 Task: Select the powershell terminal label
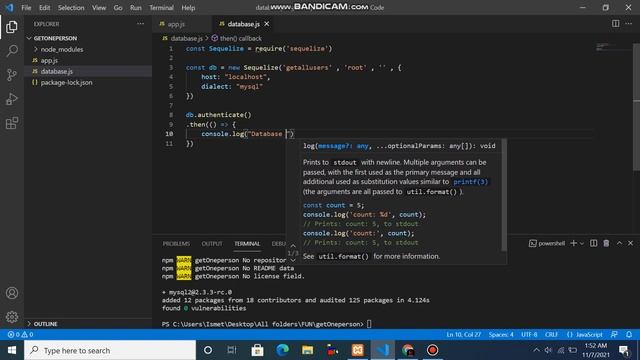(x=547, y=243)
